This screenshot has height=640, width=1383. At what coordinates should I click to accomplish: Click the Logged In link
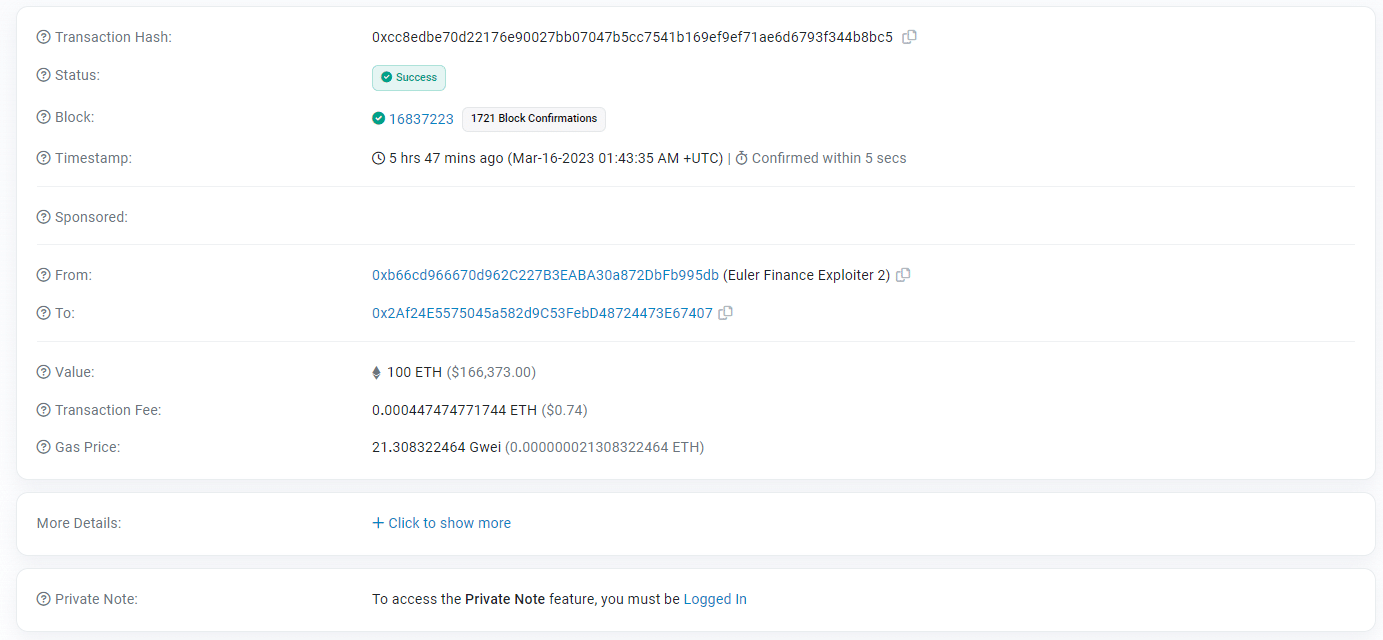click(714, 598)
